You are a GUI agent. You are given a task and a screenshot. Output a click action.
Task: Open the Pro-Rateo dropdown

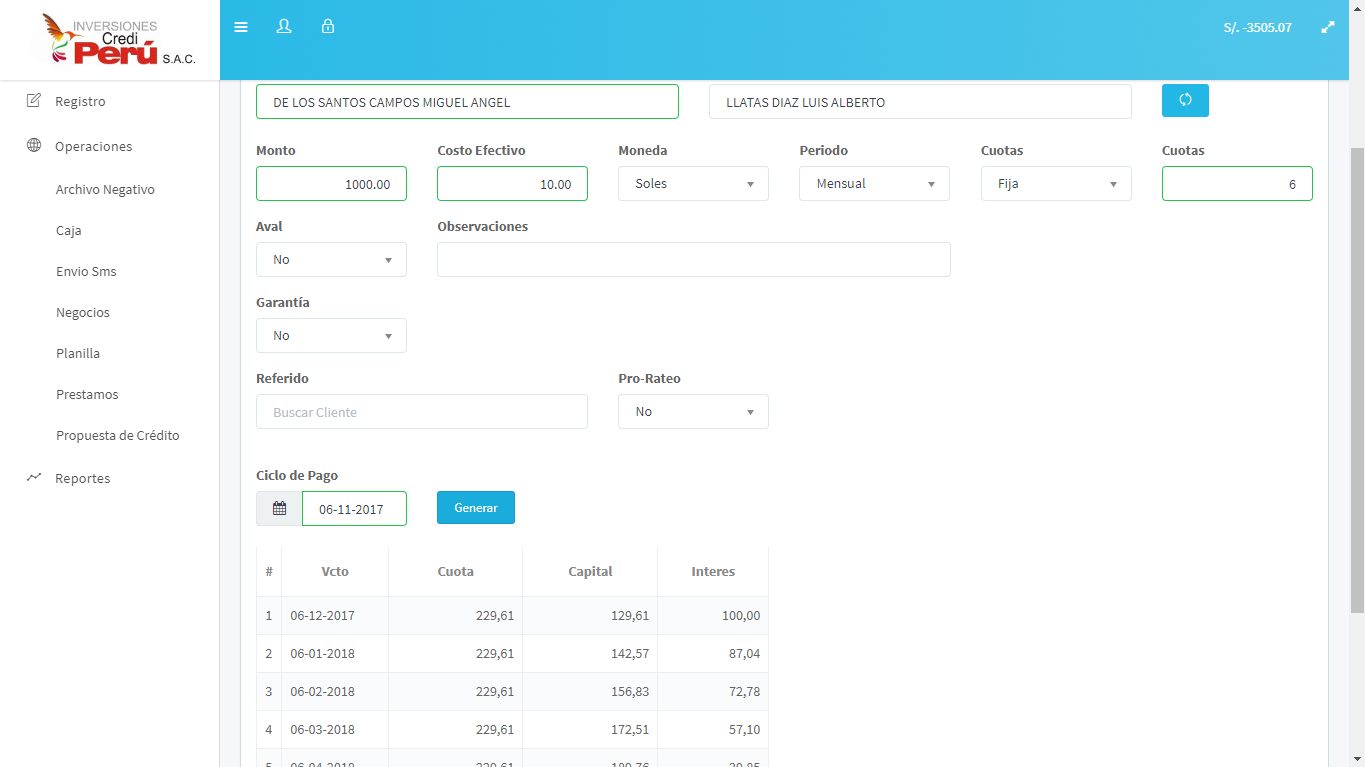(693, 412)
